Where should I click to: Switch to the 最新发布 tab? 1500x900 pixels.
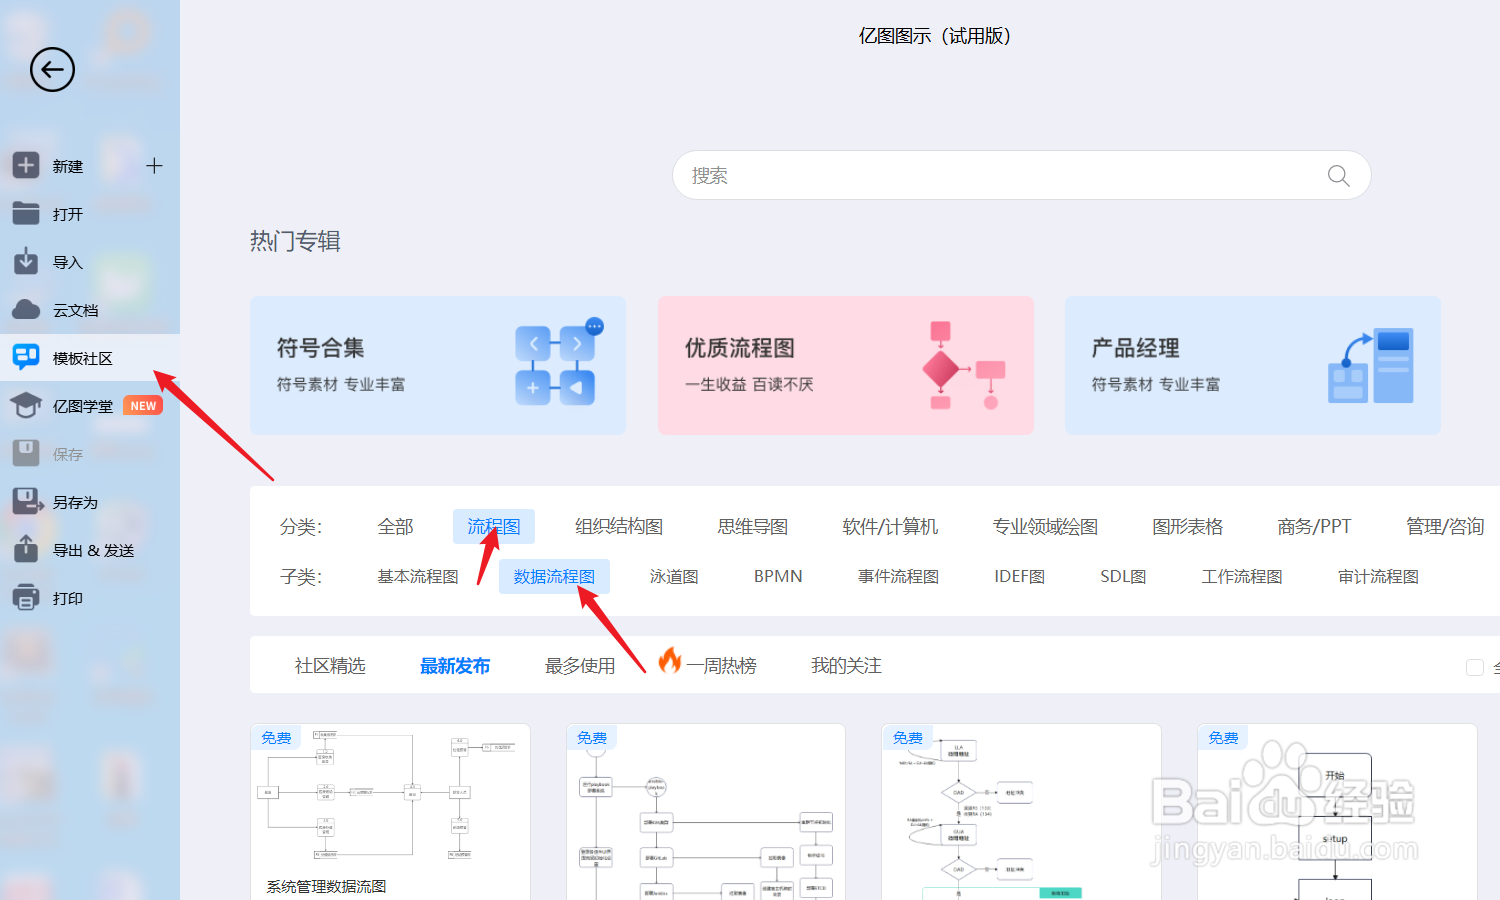tap(455, 666)
